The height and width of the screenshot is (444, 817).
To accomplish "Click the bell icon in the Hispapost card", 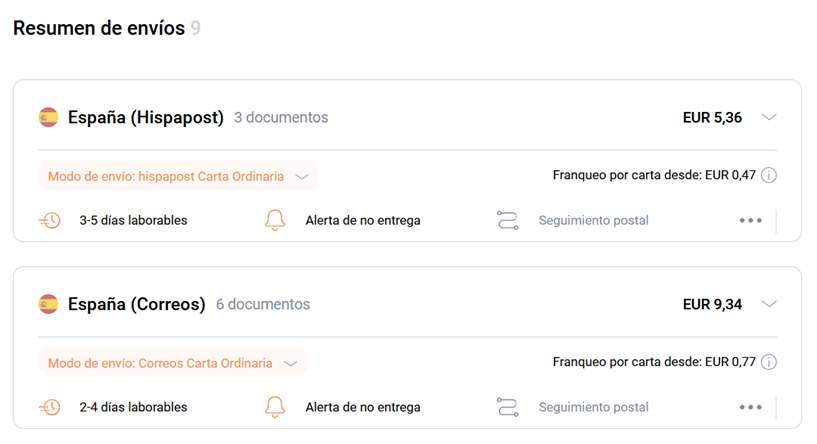I will pos(275,220).
